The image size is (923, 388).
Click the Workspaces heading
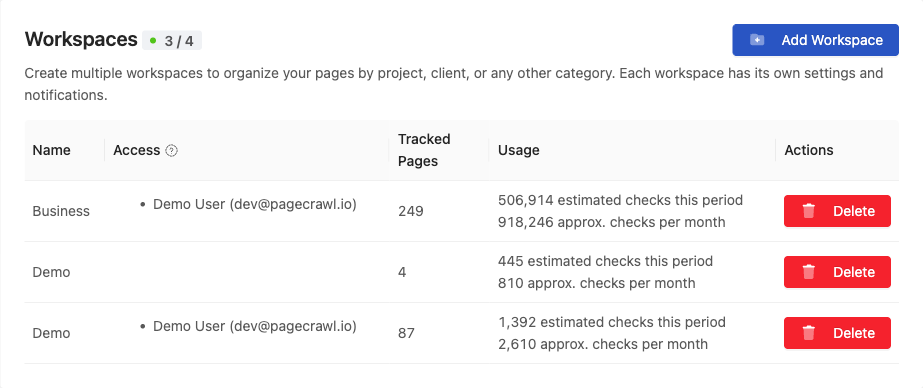[81, 39]
